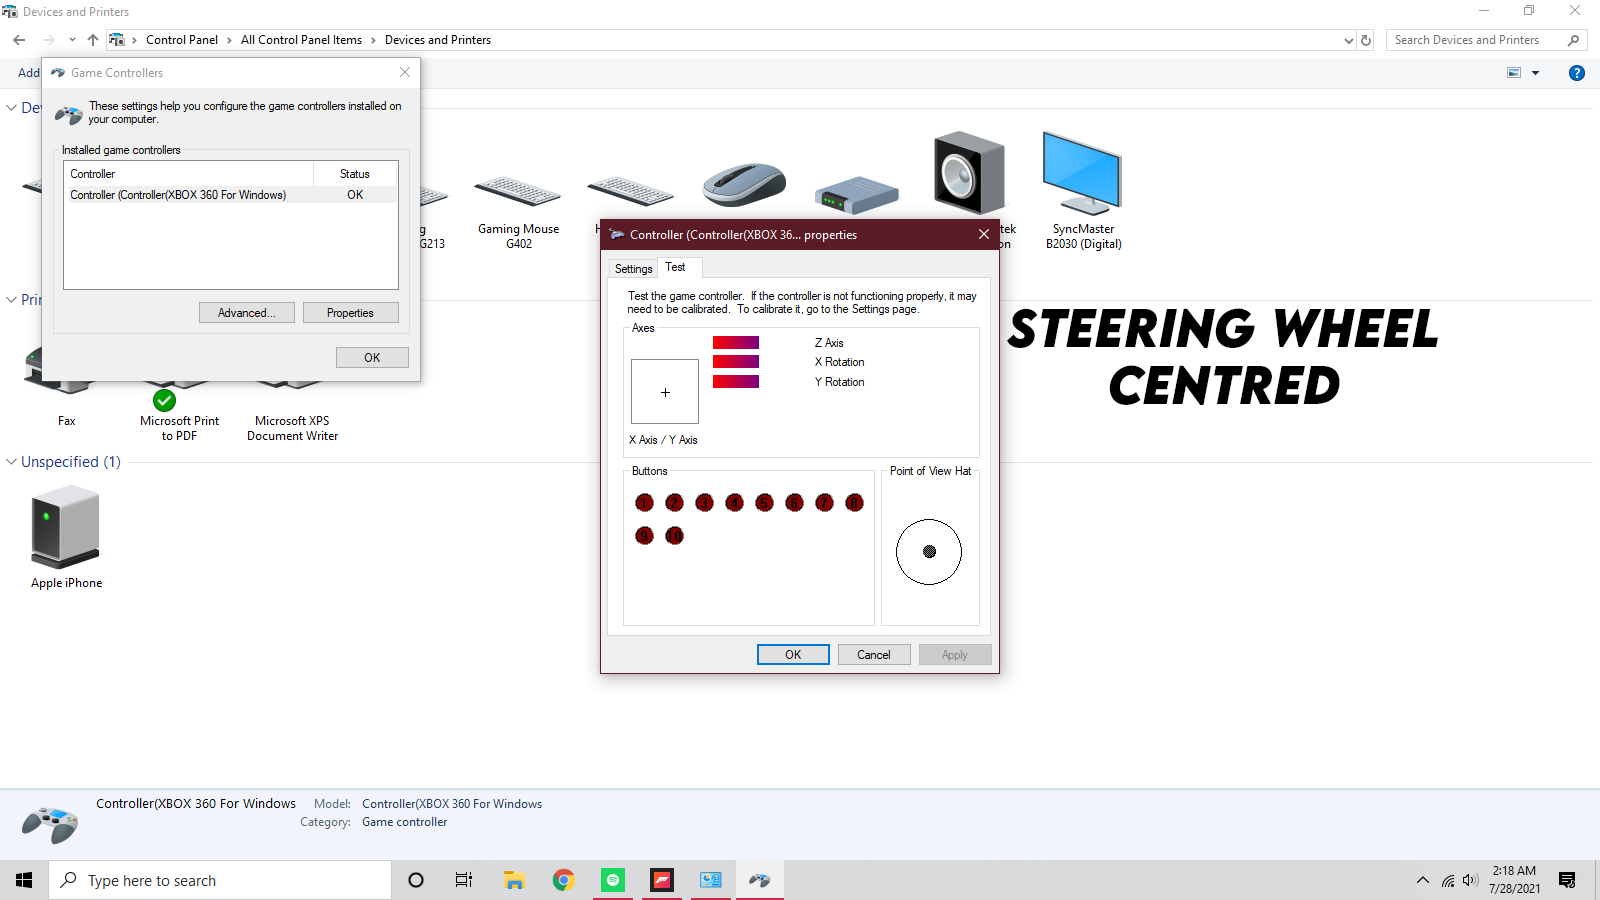The width and height of the screenshot is (1600, 900).
Task: Close the Game Controllers dialog
Action: (405, 72)
